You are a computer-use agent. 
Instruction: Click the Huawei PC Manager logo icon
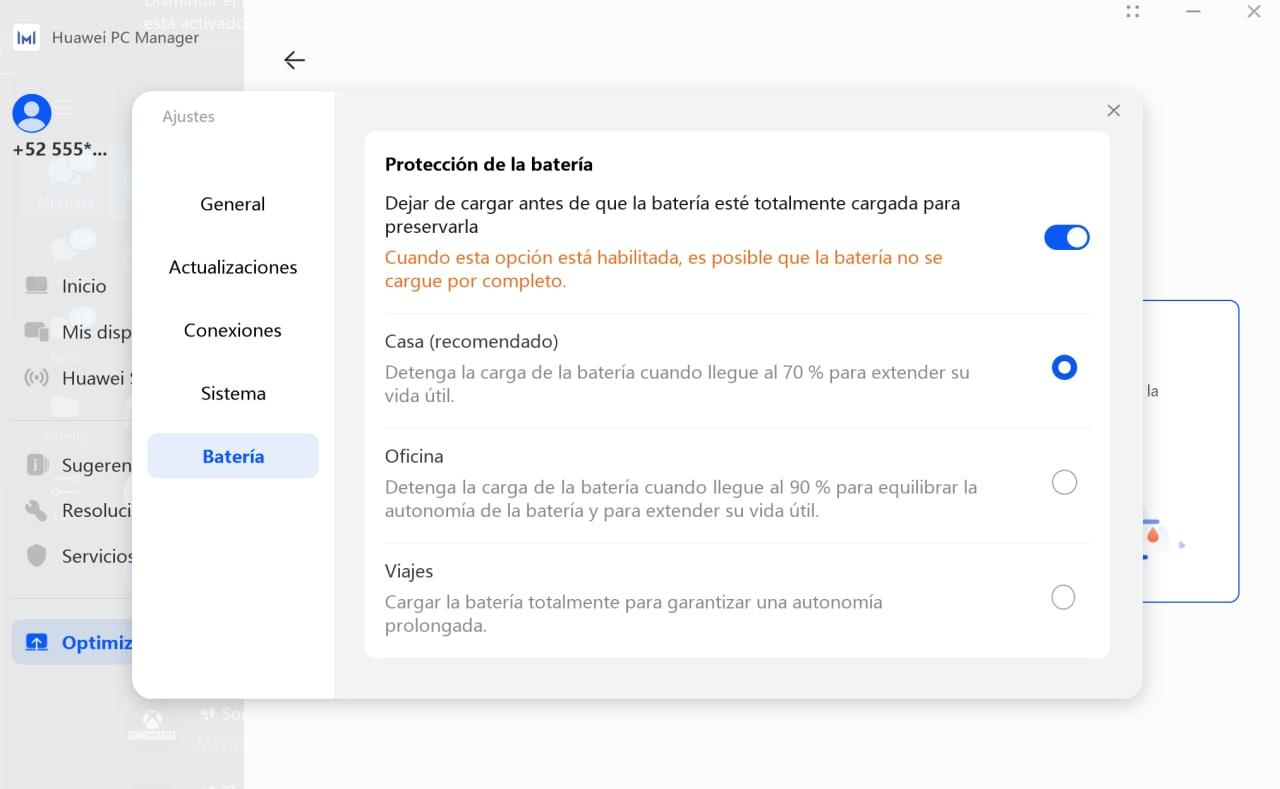[x=27, y=38]
